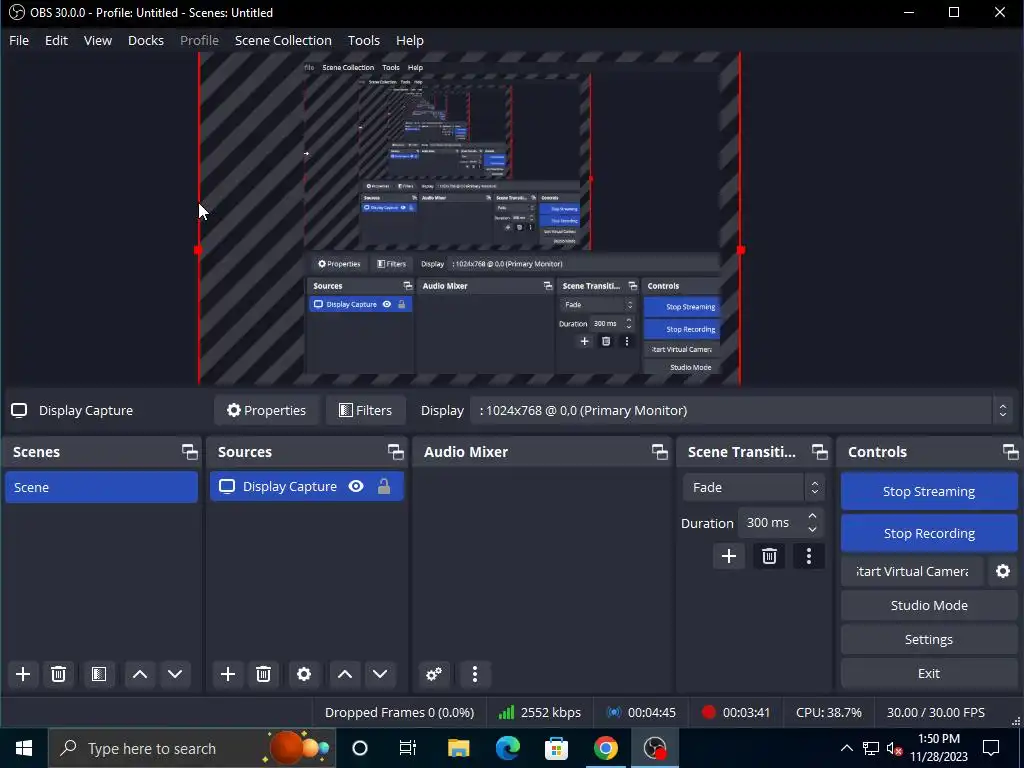Viewport: 1024px width, 768px height.
Task: Open source Filters button in toolbar
Action: (366, 410)
